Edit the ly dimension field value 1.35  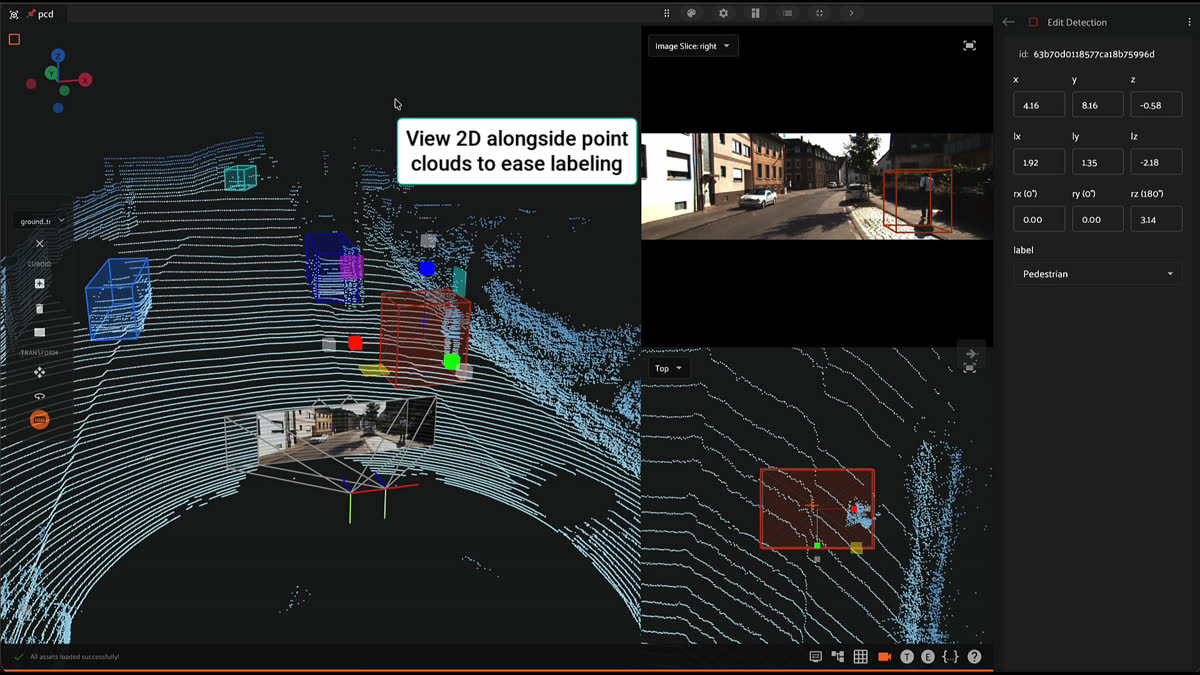pos(1097,162)
